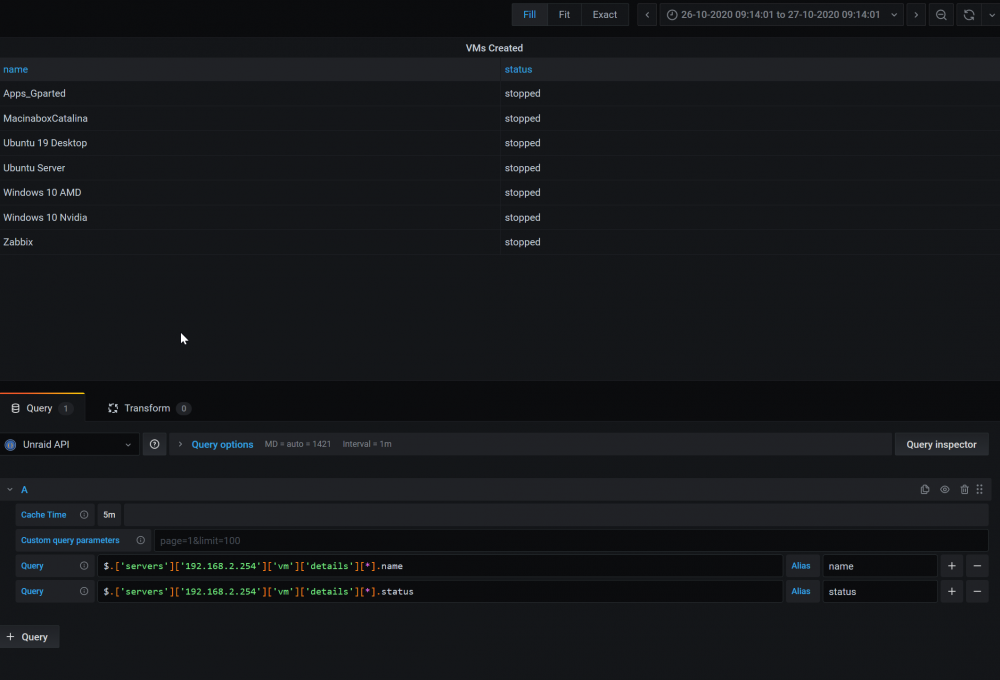This screenshot has height=680, width=1000.
Task: Edit Alias field containing name
Action: (x=879, y=566)
